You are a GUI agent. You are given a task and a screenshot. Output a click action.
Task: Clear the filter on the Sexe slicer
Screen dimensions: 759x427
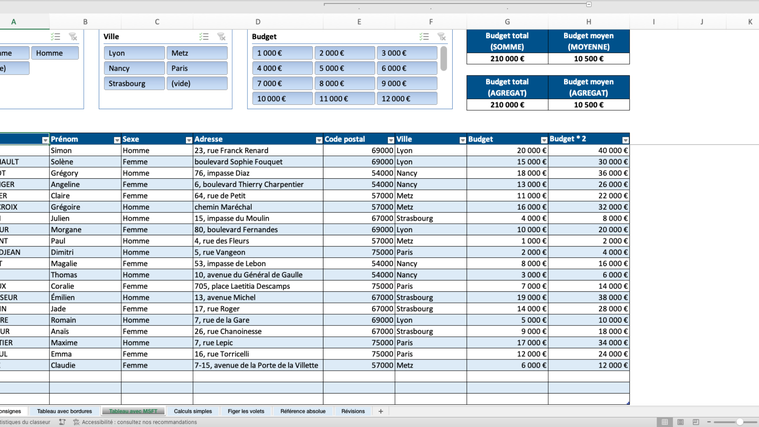[x=73, y=37]
